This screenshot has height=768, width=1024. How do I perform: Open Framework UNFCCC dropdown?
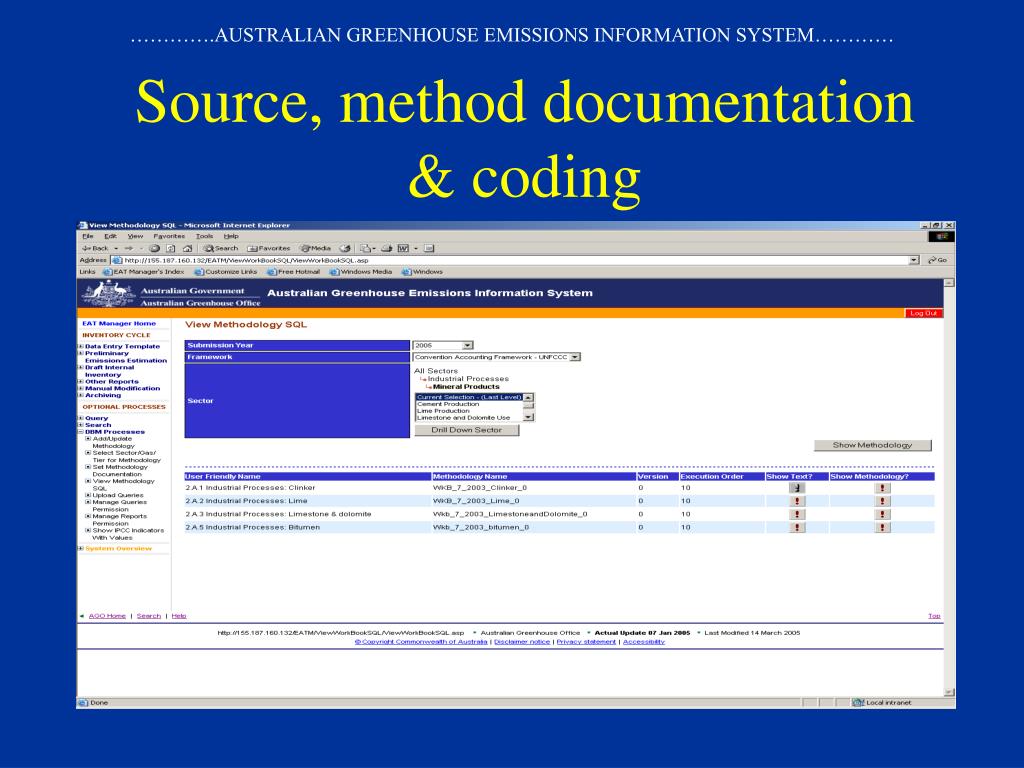497,357
